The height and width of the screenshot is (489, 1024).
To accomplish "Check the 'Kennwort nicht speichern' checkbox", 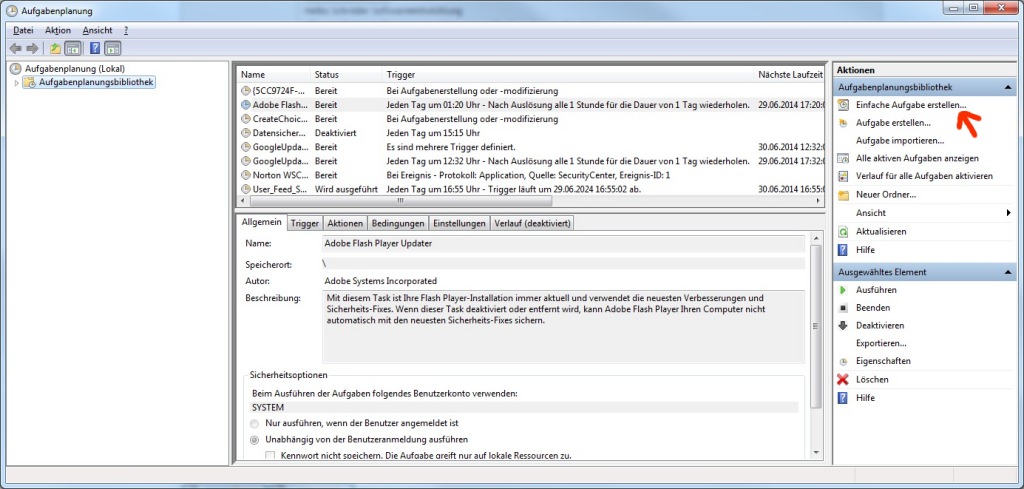I will (x=270, y=455).
